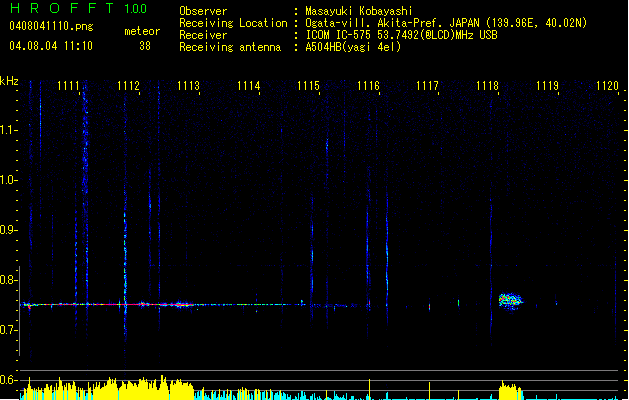Click the Observer label
The height and width of the screenshot is (400, 629).
click(x=203, y=11)
